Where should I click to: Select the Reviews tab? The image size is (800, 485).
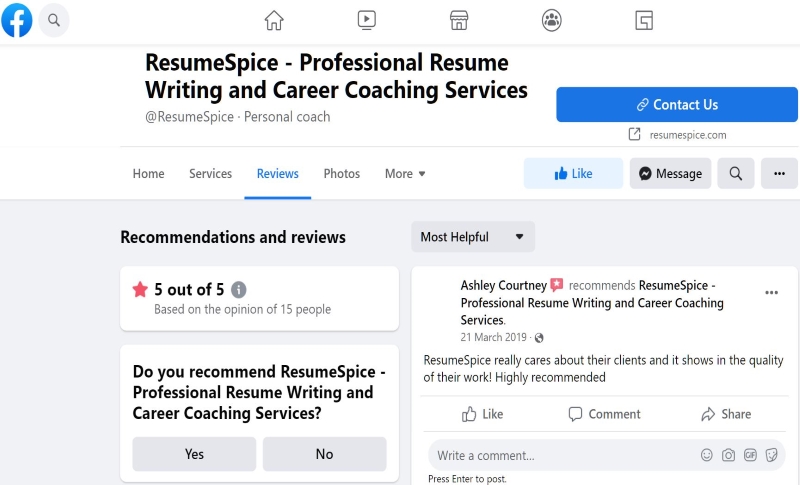[x=278, y=173]
